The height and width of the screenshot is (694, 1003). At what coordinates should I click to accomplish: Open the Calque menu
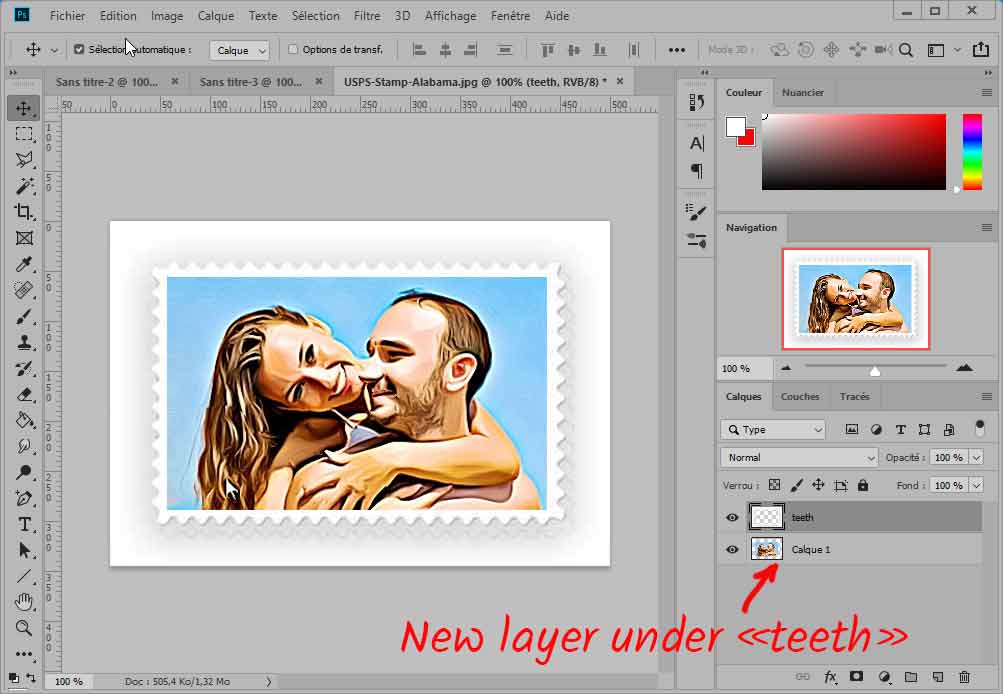coord(216,16)
